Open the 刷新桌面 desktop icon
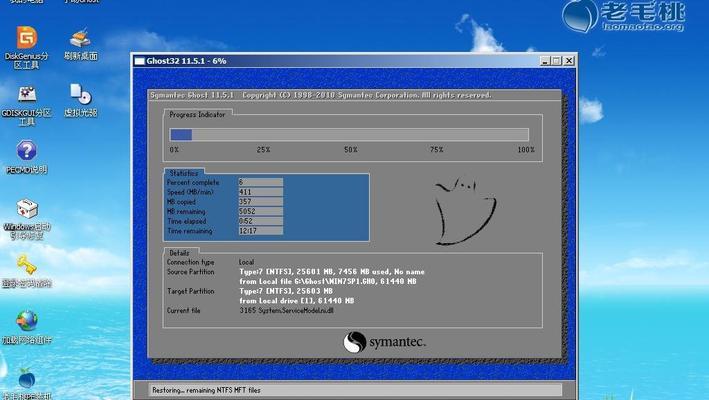709x400 pixels. click(80, 38)
